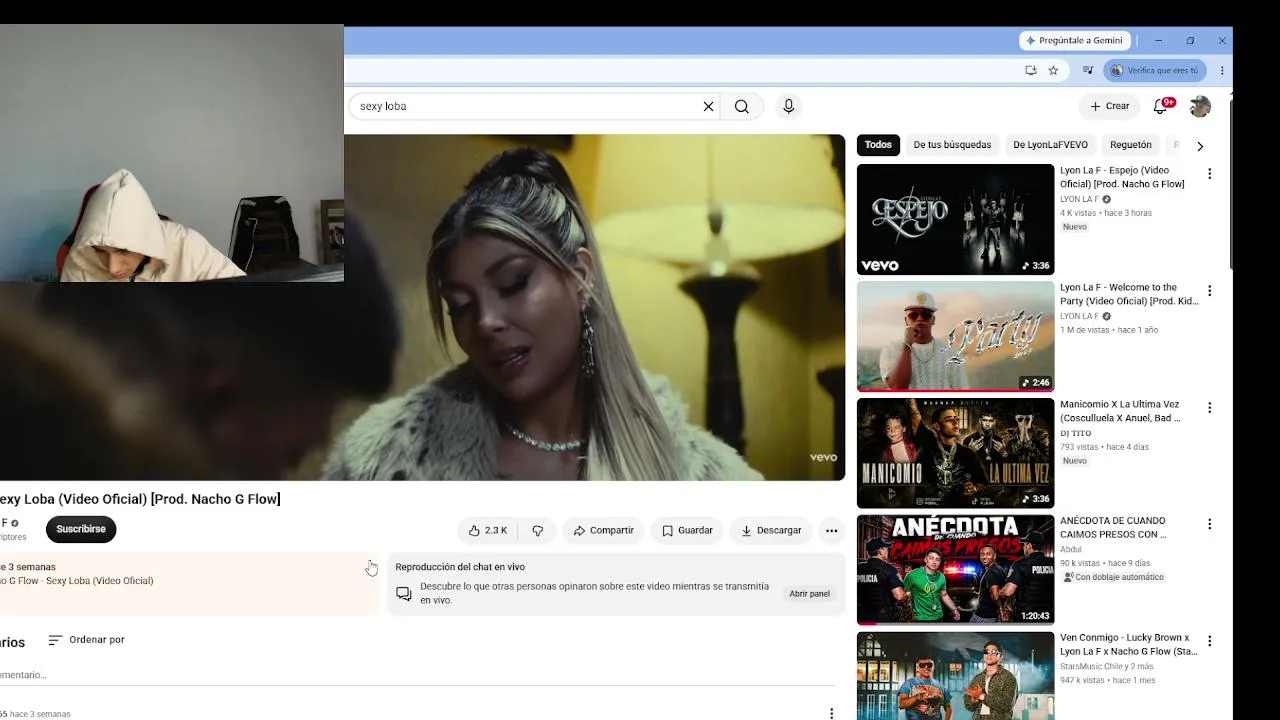Click '90 k vistas • hace 9 días' text
Image resolution: width=1280 pixels, height=720 pixels.
point(1105,563)
